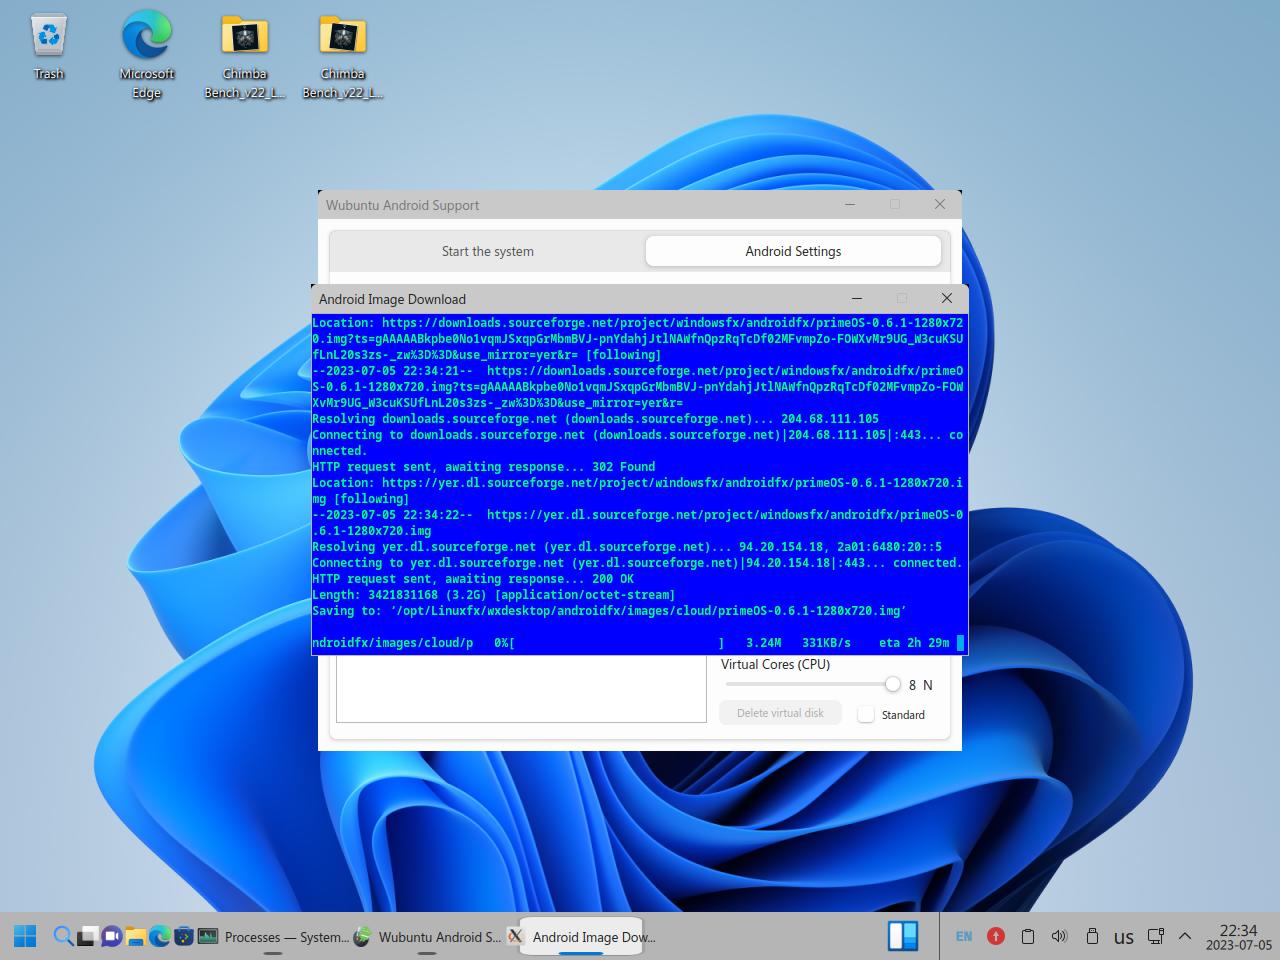Click the EN input language indicator

pos(964,937)
